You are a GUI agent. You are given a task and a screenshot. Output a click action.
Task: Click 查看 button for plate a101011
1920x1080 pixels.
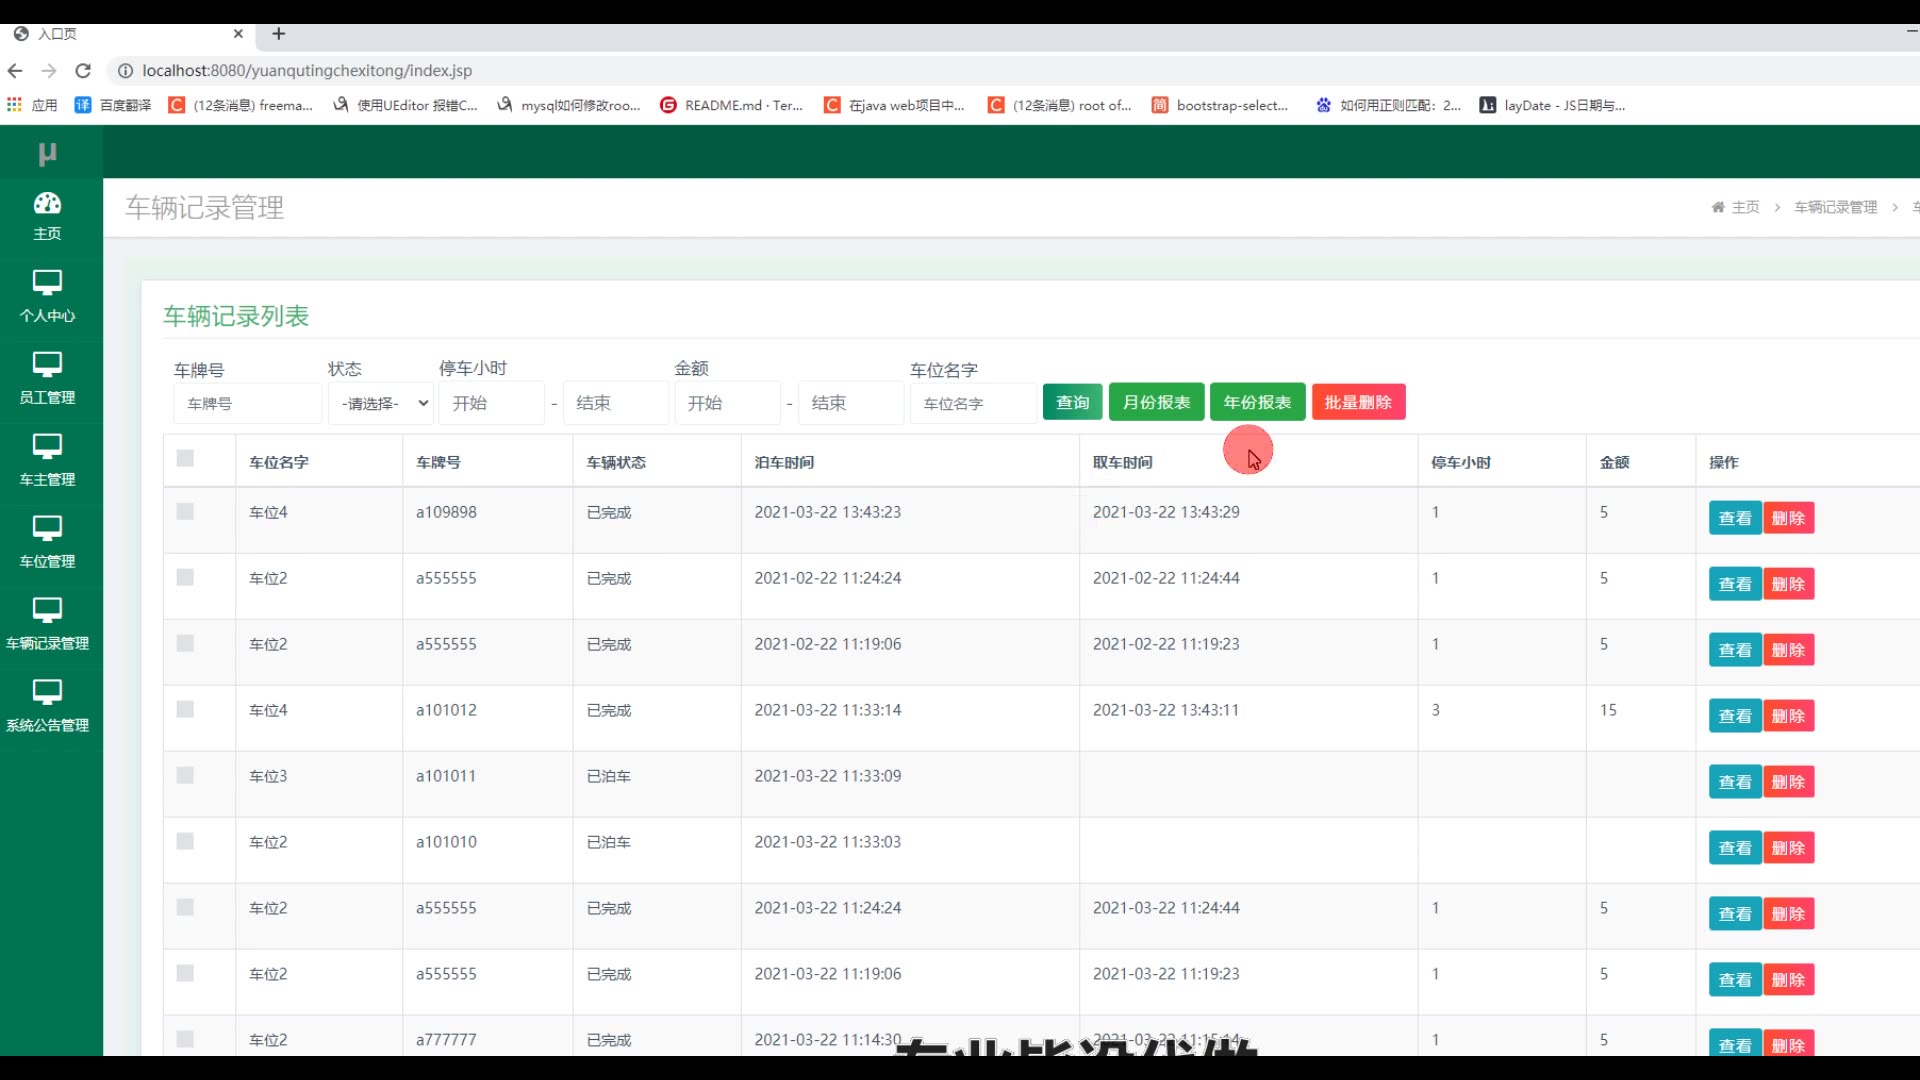(x=1734, y=783)
